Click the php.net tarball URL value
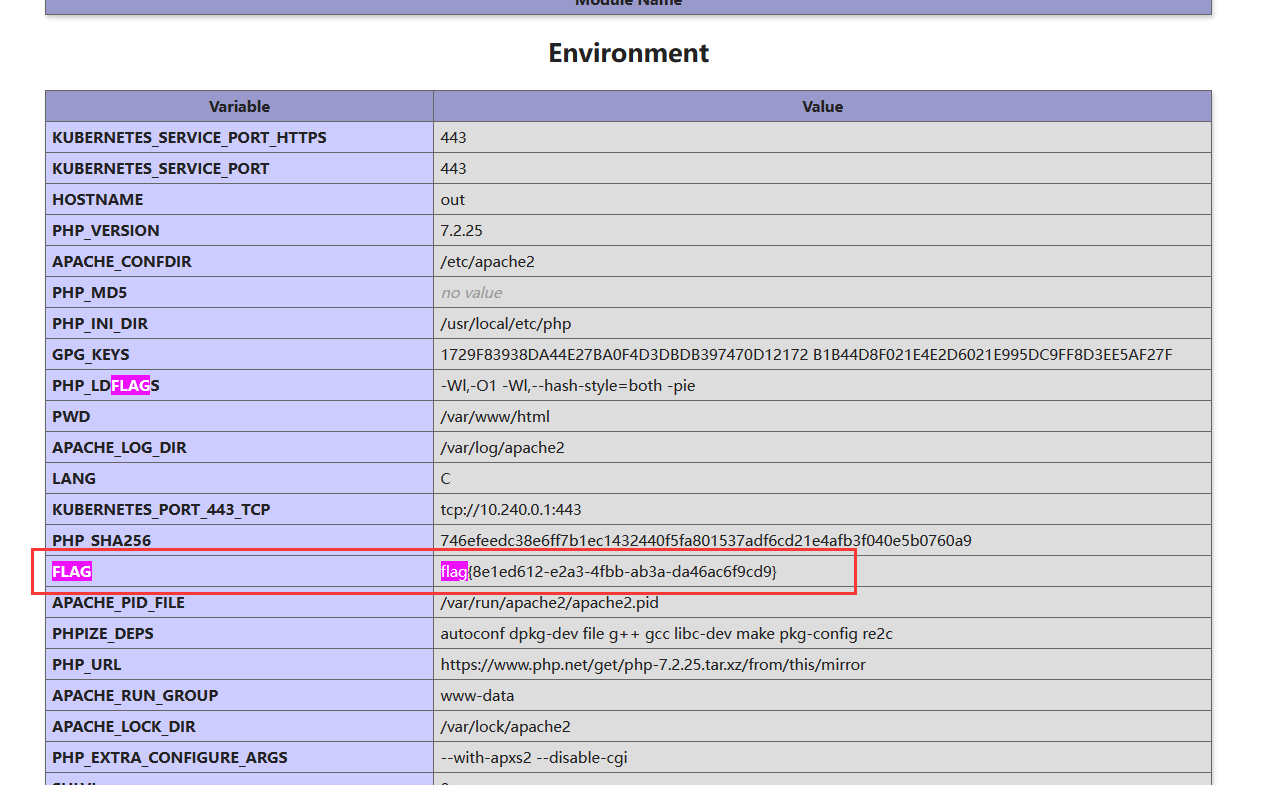The image size is (1287, 785). pos(653,664)
